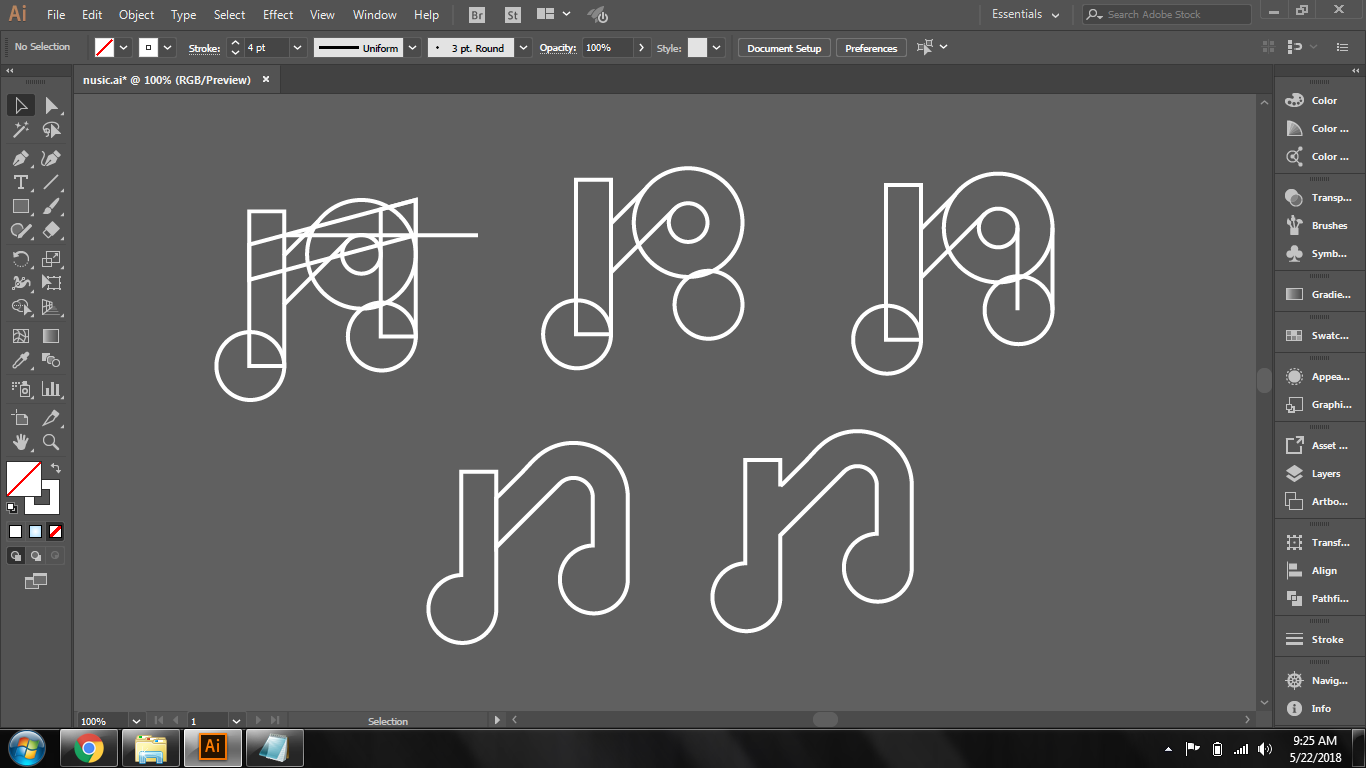Viewport: 1366px width, 768px height.
Task: Select the Free Transform tool
Action: pos(51,283)
